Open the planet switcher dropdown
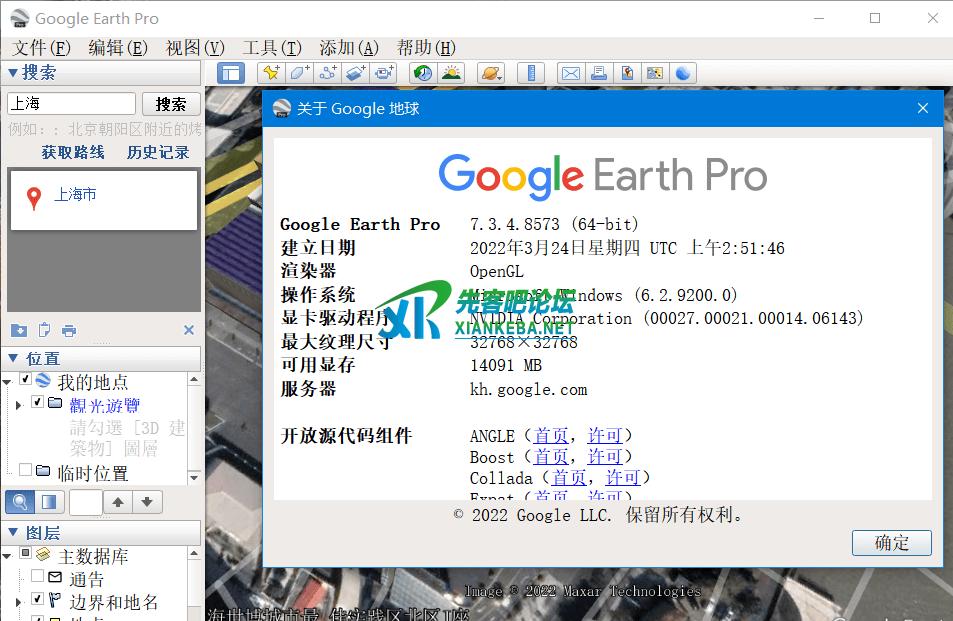The width and height of the screenshot is (953, 621). point(491,73)
